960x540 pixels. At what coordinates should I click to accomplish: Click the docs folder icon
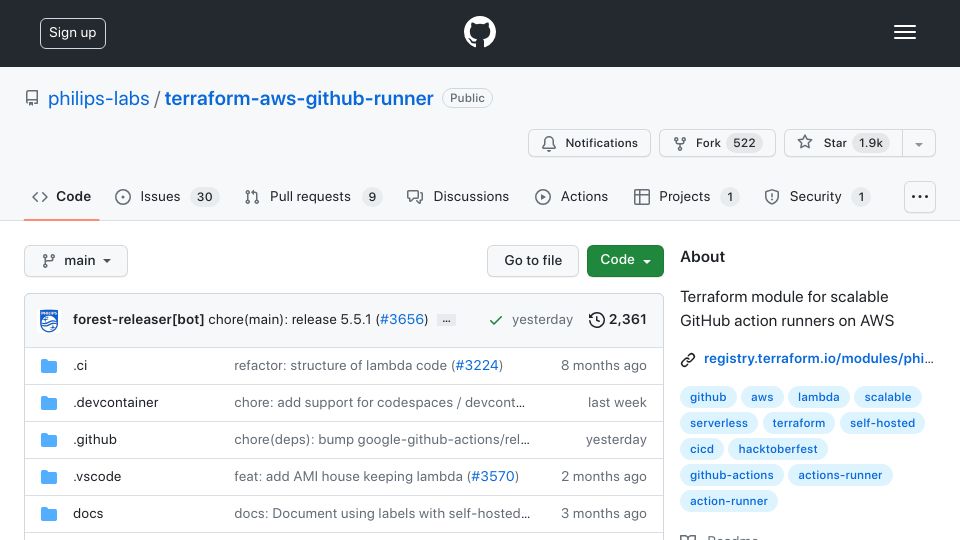click(49, 514)
